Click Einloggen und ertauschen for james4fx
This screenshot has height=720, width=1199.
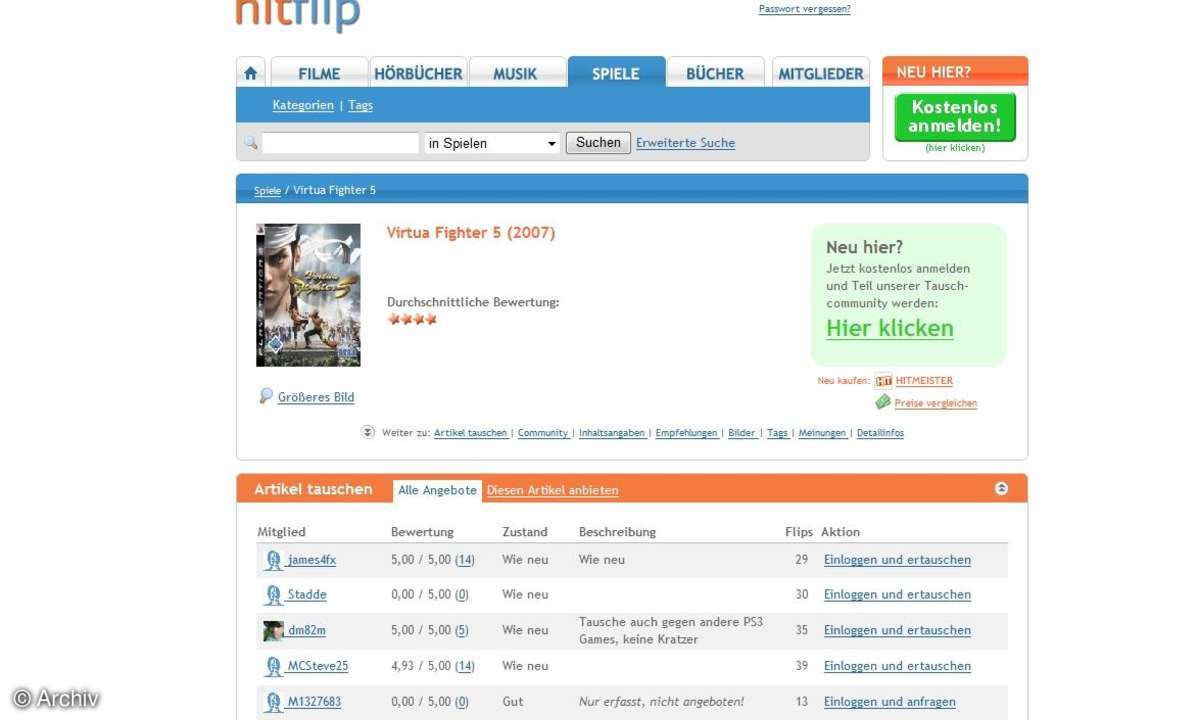[897, 560]
